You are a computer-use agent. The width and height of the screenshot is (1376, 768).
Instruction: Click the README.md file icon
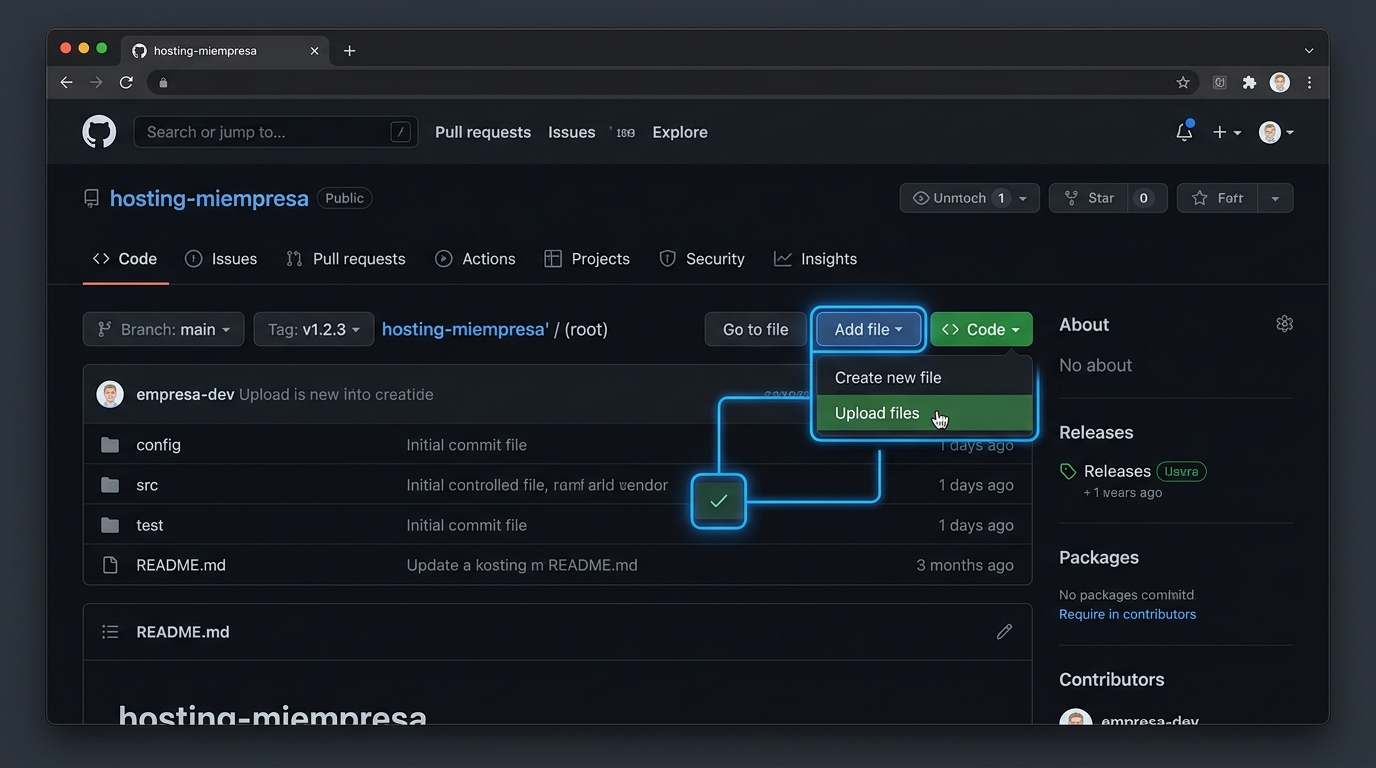click(110, 565)
